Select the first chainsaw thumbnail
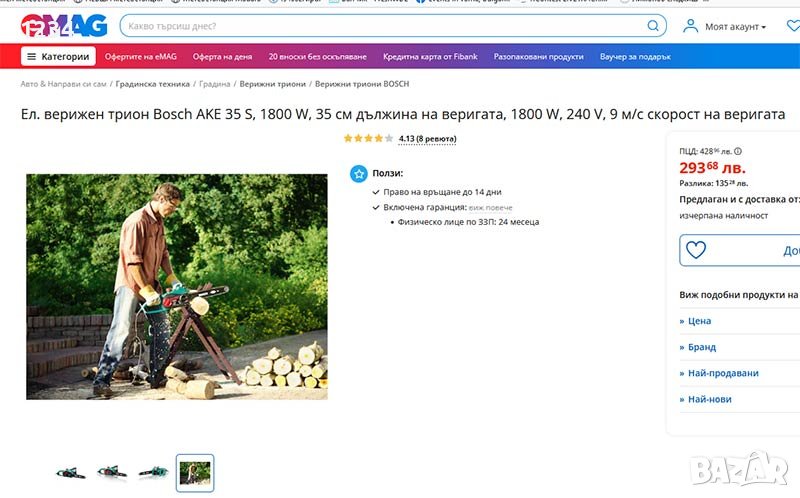This screenshot has width=800, height=498. coord(70,473)
